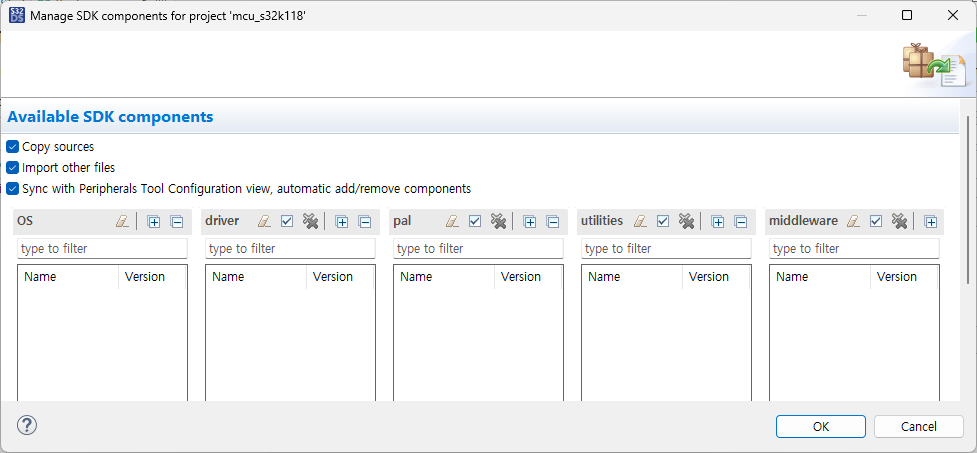Expand all items in utilities panel
Viewport: 977px width, 453px height.
coord(718,221)
